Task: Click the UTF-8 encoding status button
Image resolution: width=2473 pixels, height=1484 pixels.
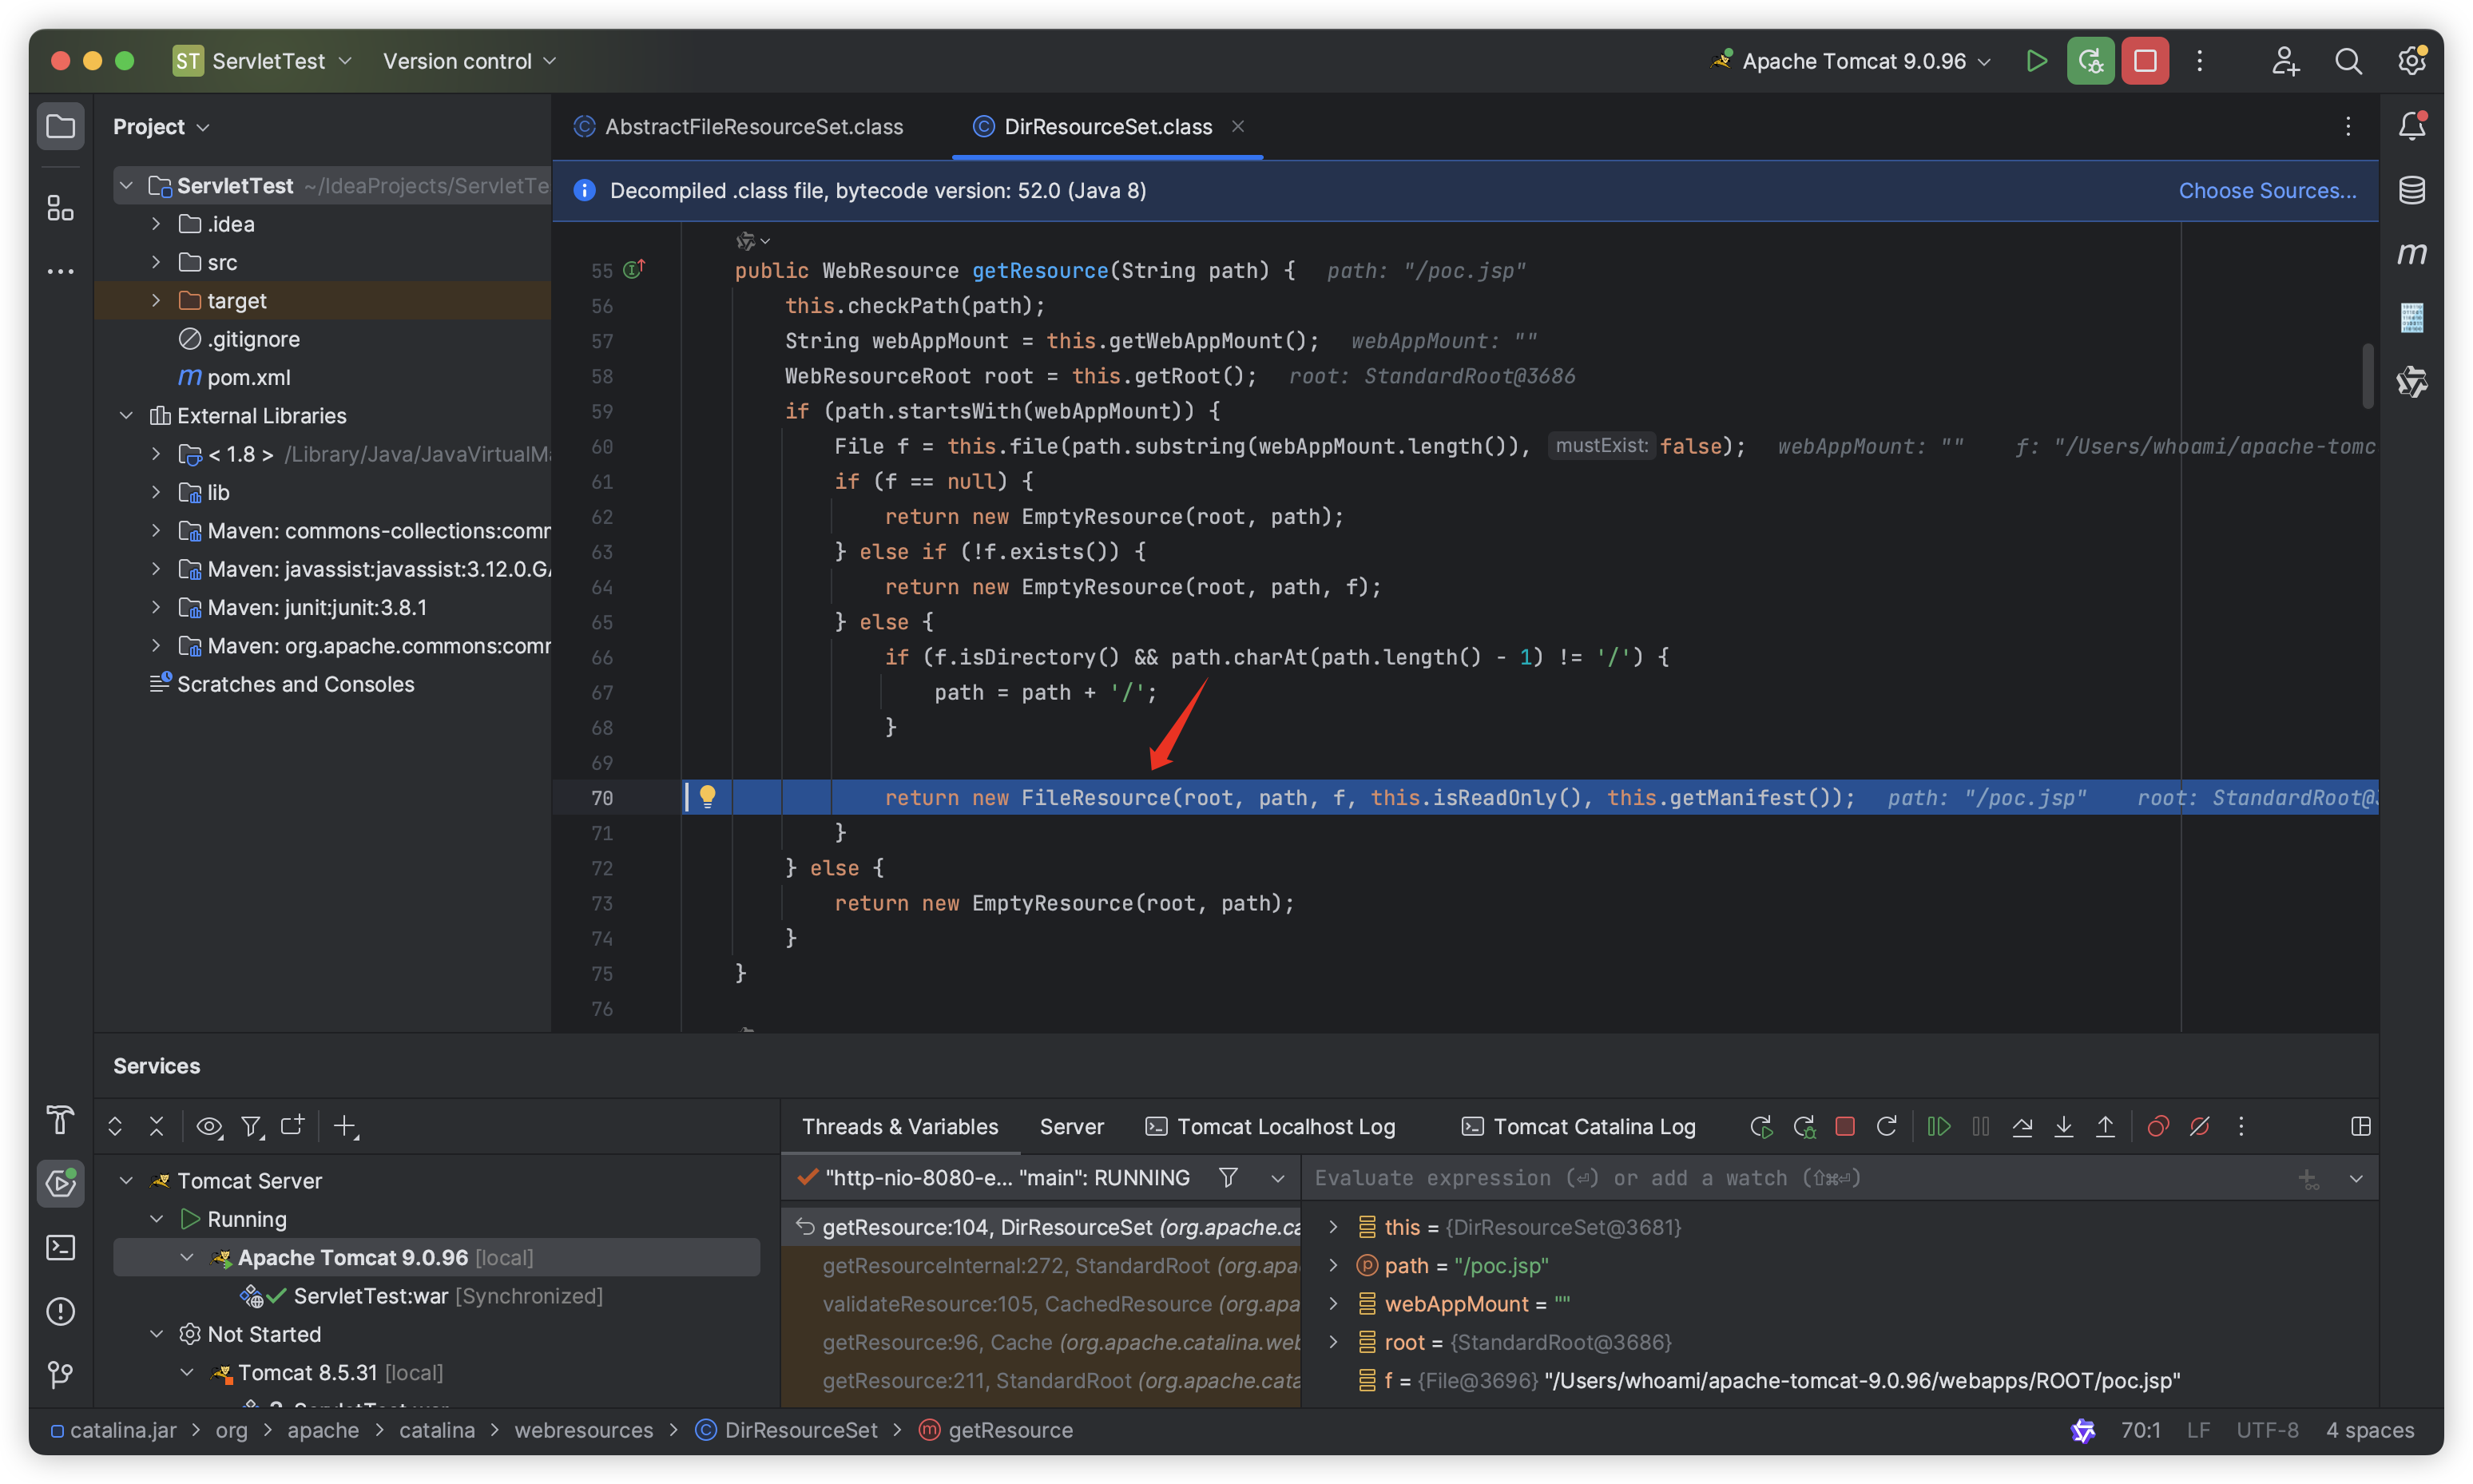Action: pos(2266,1430)
